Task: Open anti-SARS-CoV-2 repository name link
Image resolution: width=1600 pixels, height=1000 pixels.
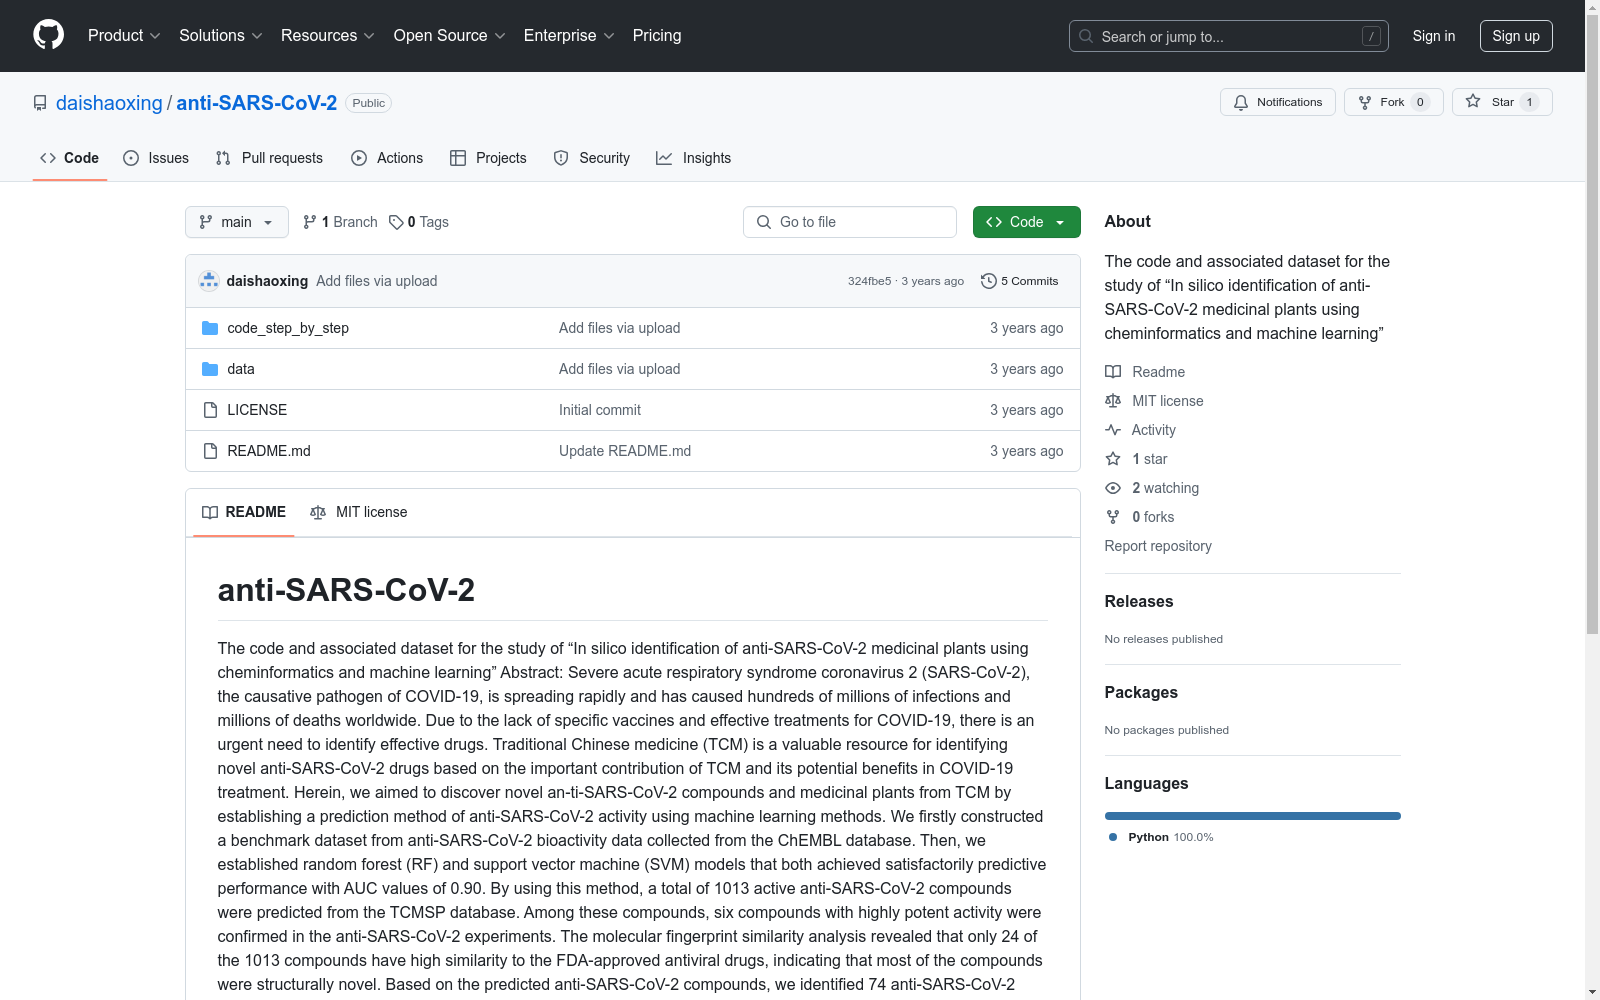Action: pos(257,103)
